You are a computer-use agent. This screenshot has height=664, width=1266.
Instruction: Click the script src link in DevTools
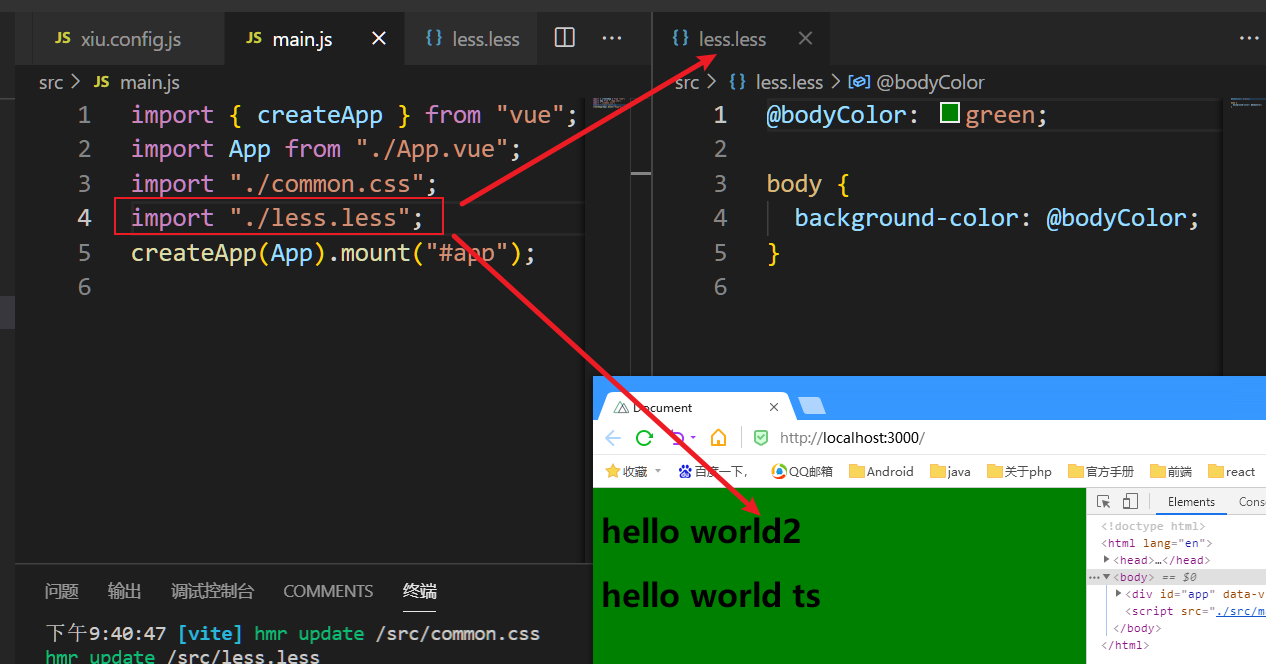coord(1240,611)
